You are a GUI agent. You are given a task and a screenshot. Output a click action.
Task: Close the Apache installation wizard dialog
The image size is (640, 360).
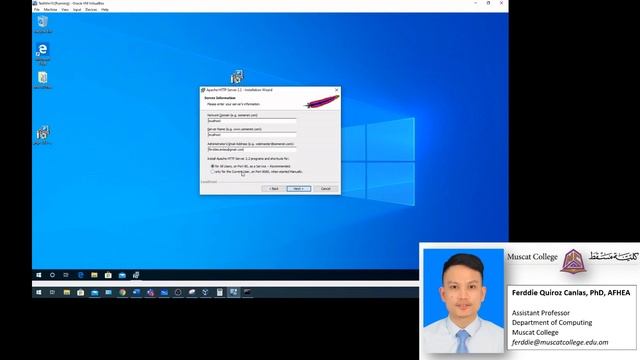336,90
